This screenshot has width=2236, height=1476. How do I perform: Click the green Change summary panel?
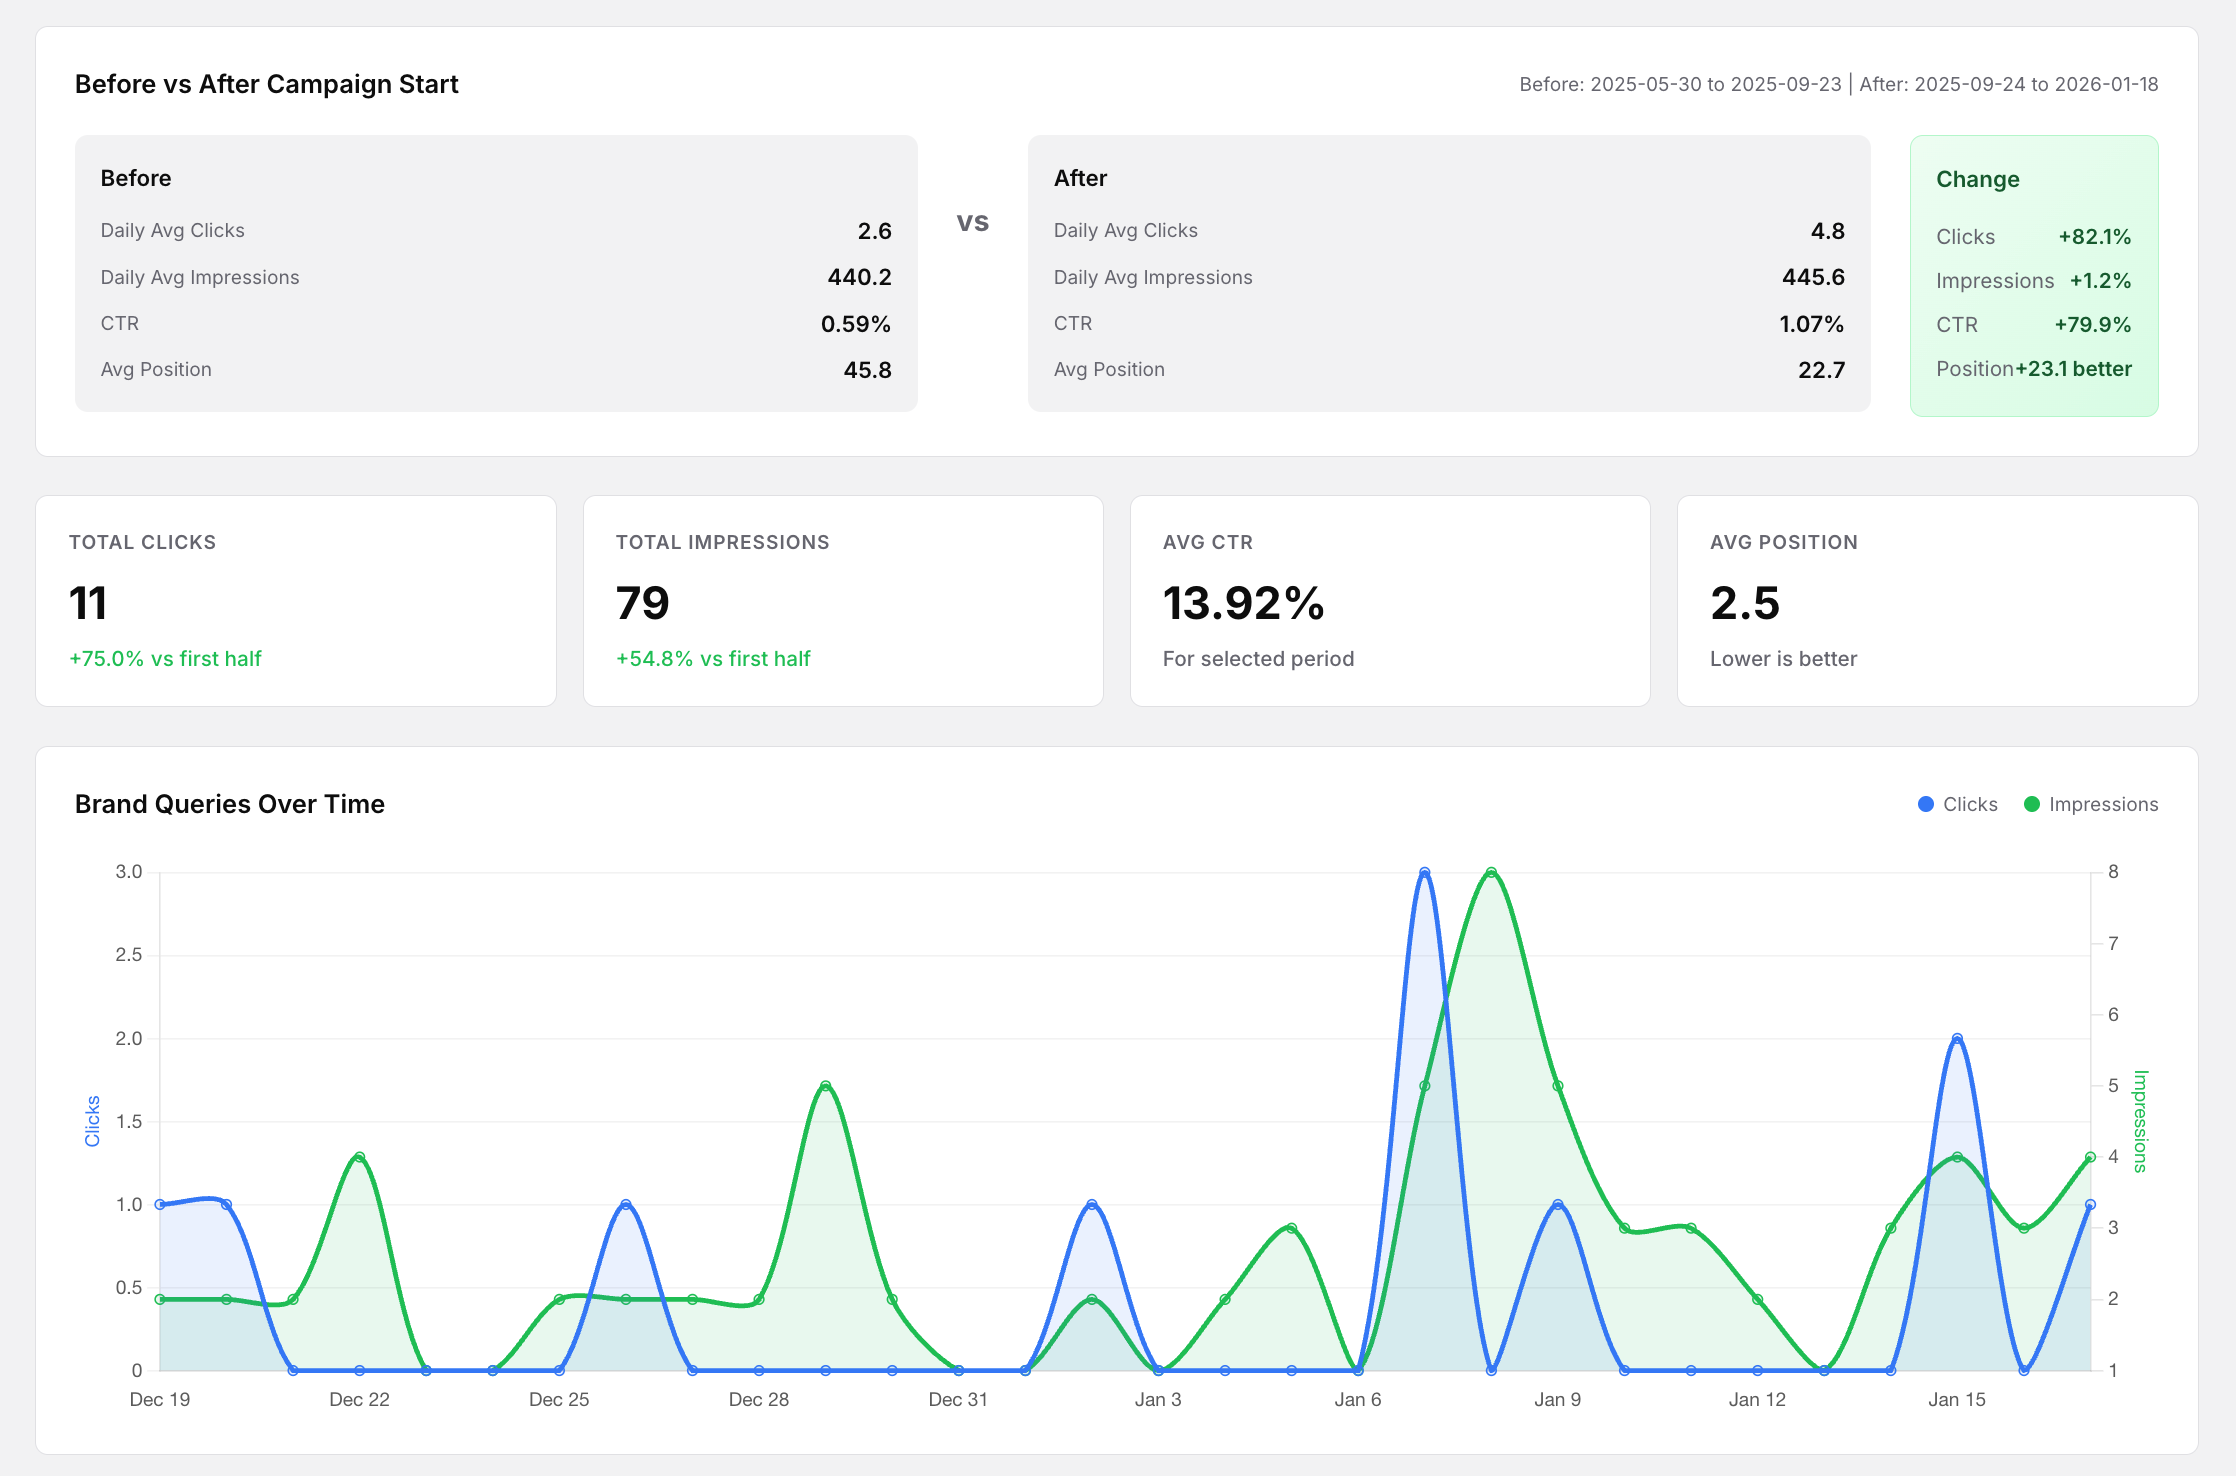coord(2034,274)
